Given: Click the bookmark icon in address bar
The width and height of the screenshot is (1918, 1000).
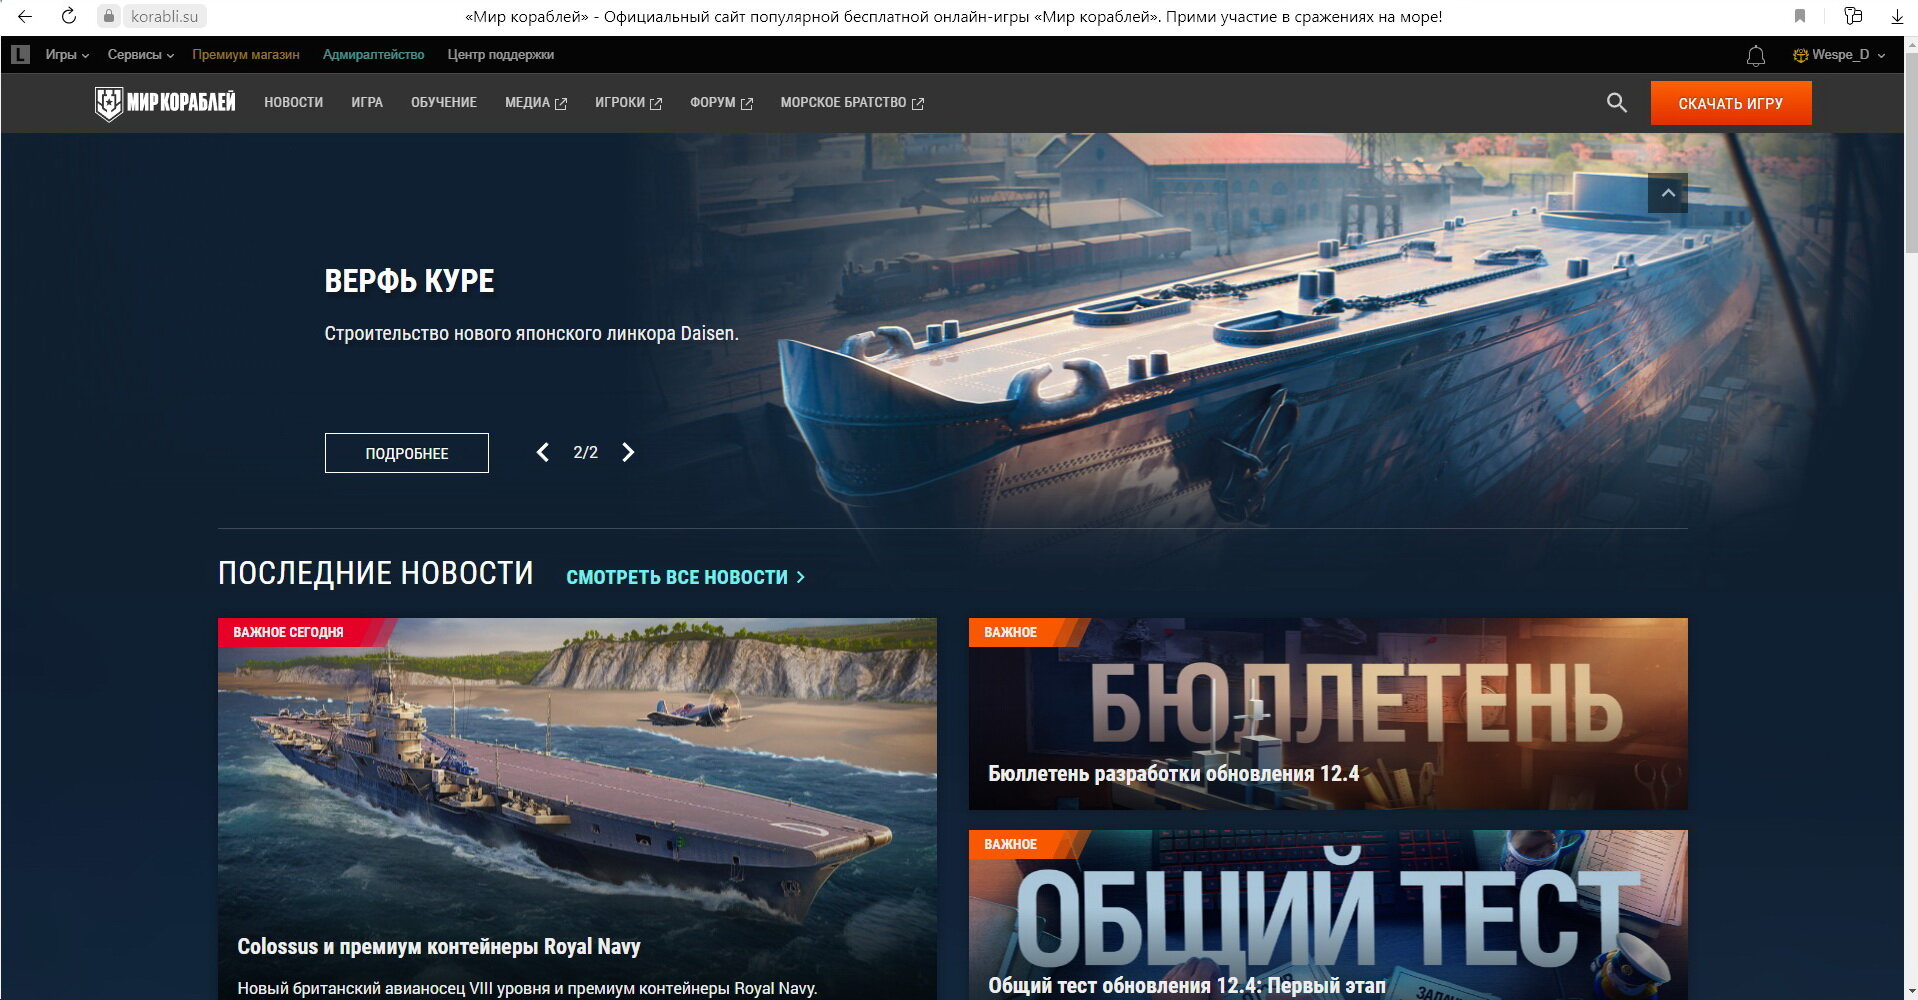Looking at the screenshot, I should pos(1800,16).
